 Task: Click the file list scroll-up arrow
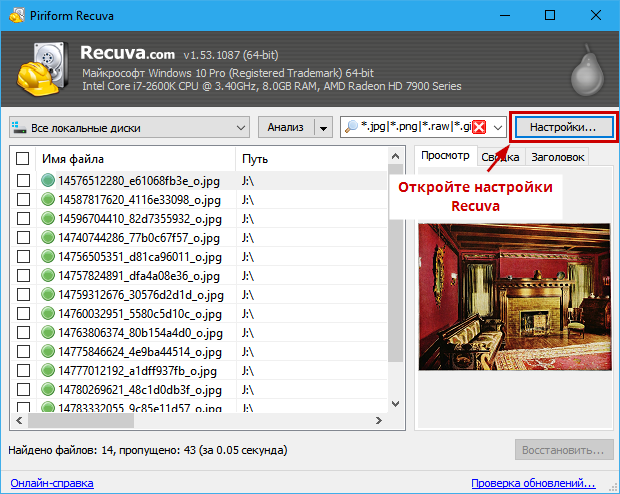pos(395,157)
